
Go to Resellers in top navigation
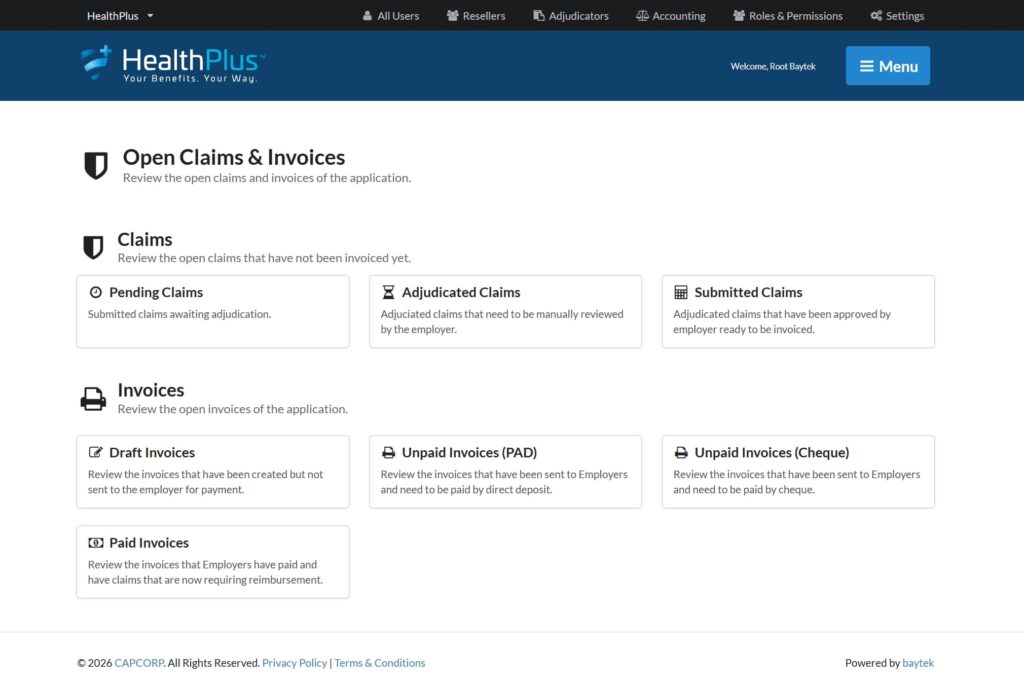pyautogui.click(x=476, y=16)
